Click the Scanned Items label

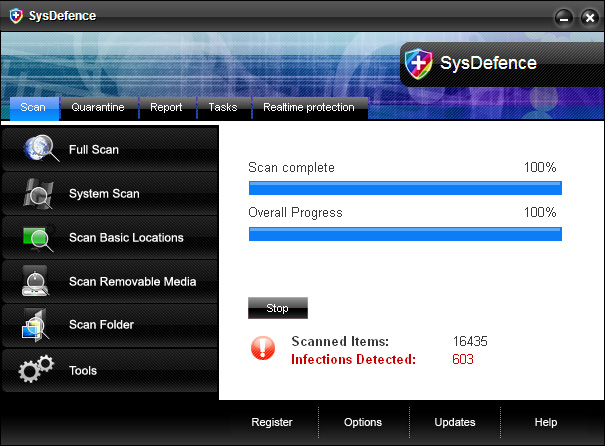point(340,341)
